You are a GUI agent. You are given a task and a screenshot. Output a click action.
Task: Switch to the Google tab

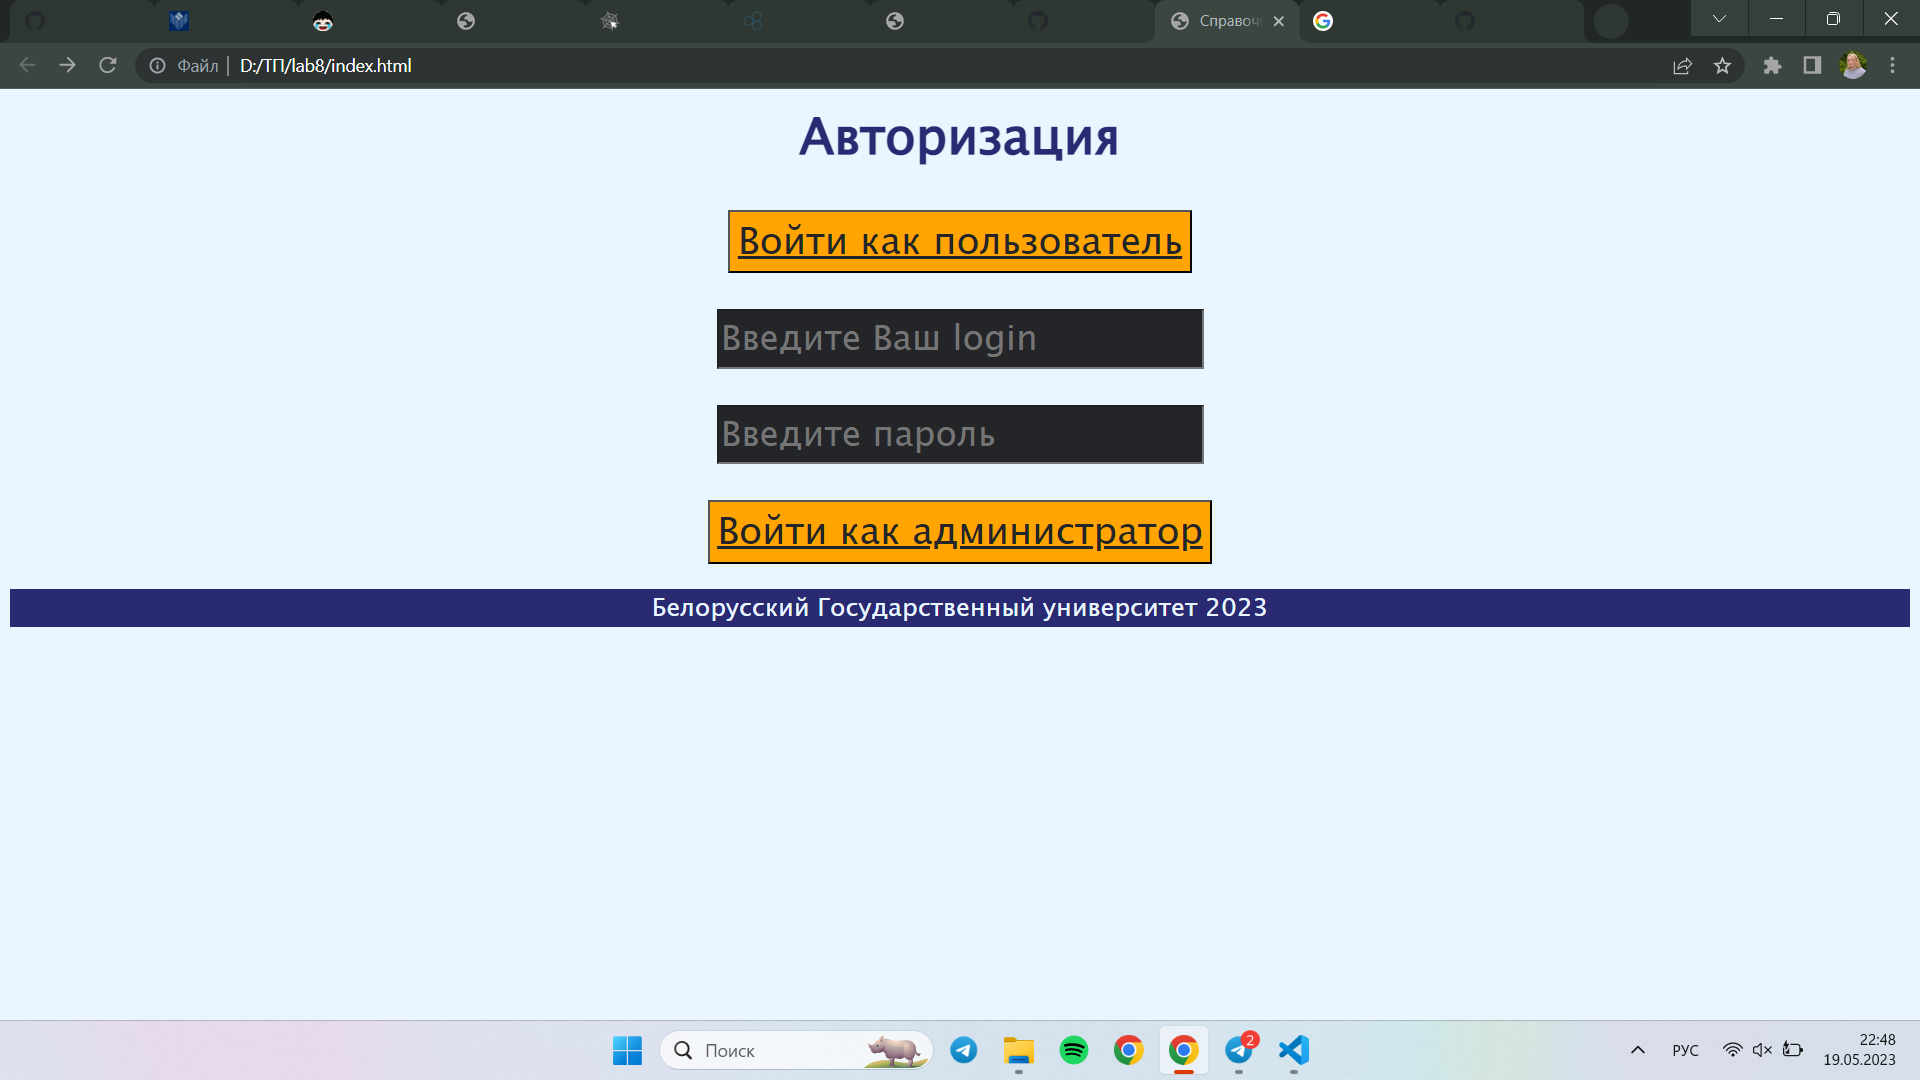coord(1324,20)
